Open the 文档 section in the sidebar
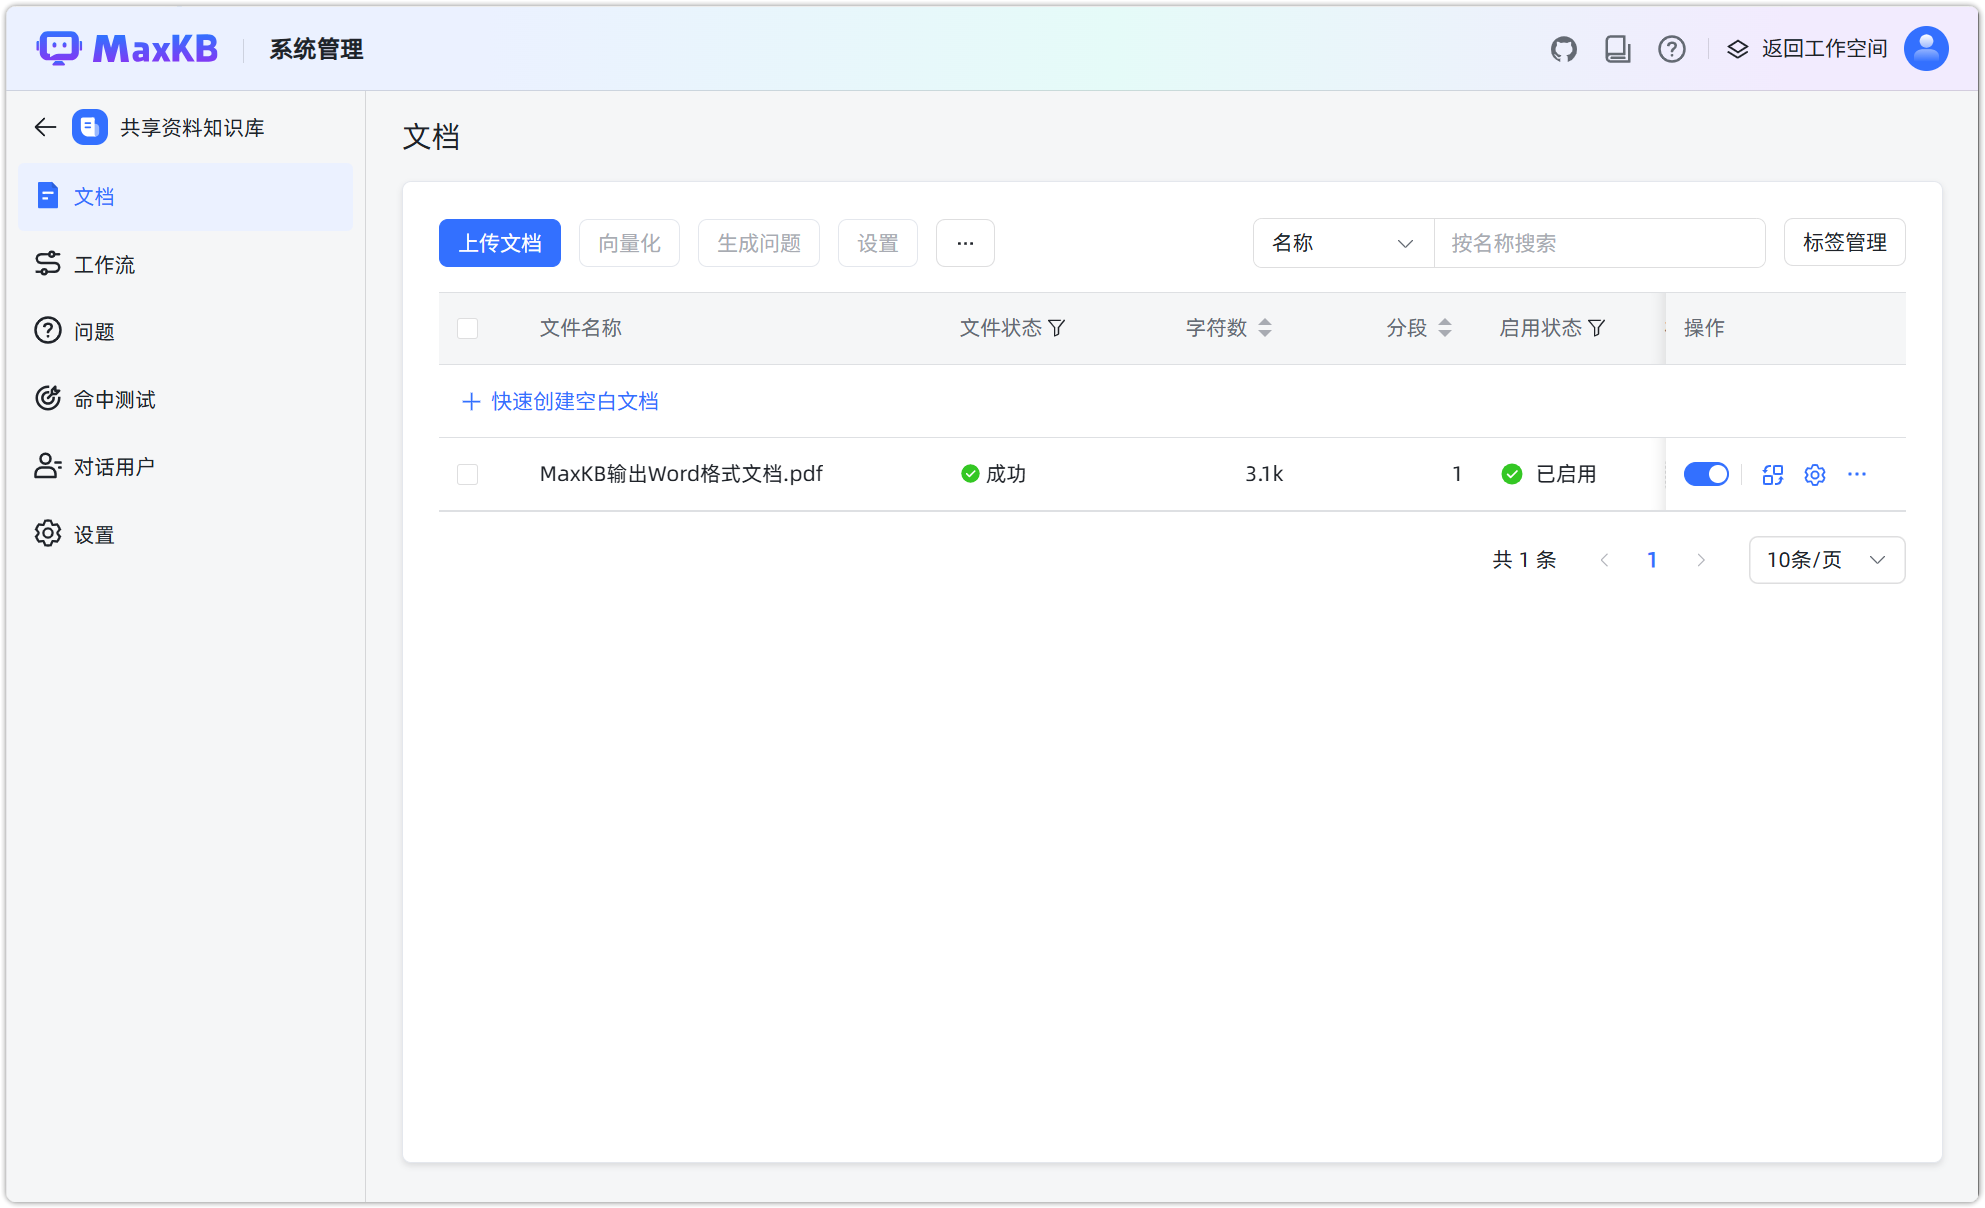Image resolution: width=1985 pixels, height=1208 pixels. (95, 196)
